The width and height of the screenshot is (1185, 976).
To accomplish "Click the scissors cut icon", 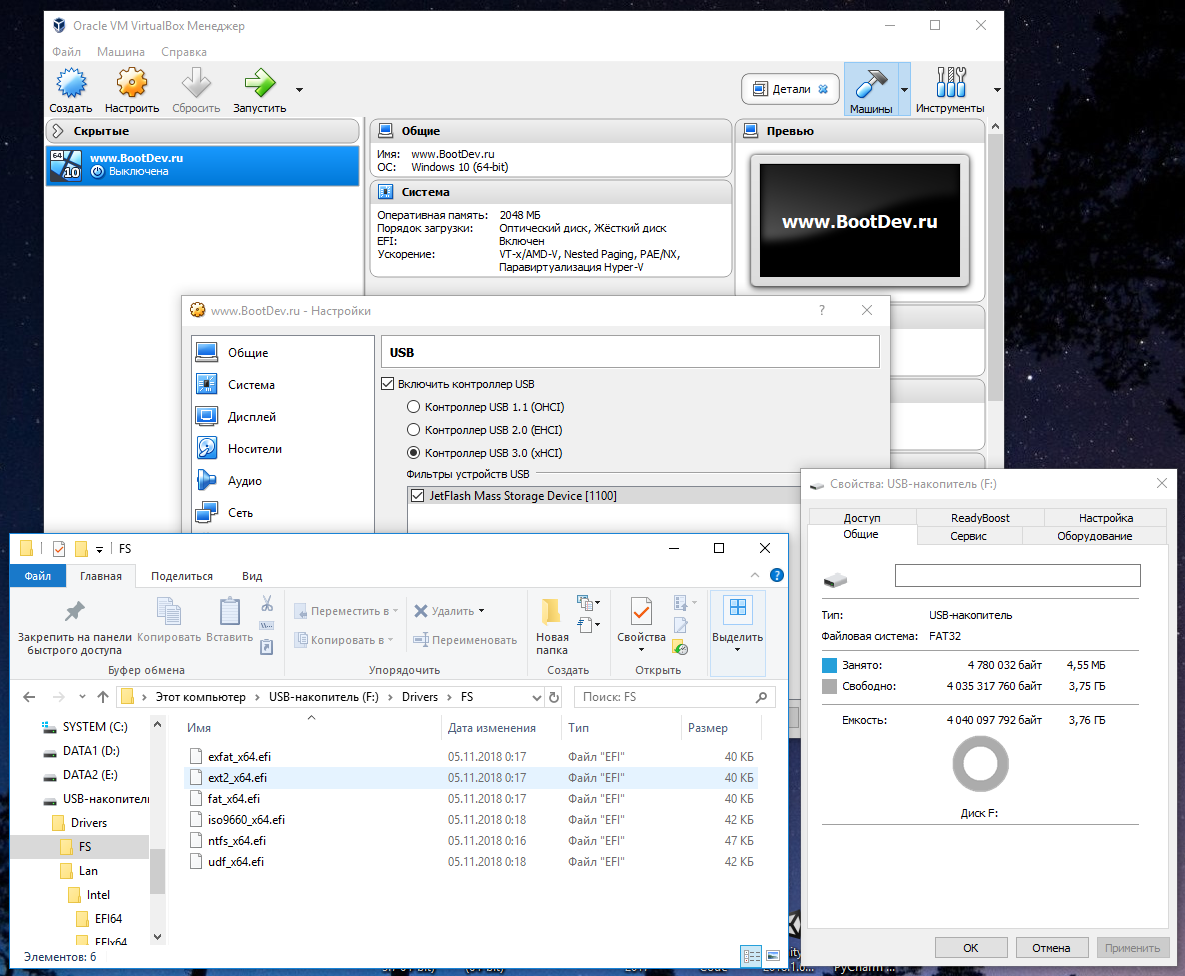I will pos(267,604).
